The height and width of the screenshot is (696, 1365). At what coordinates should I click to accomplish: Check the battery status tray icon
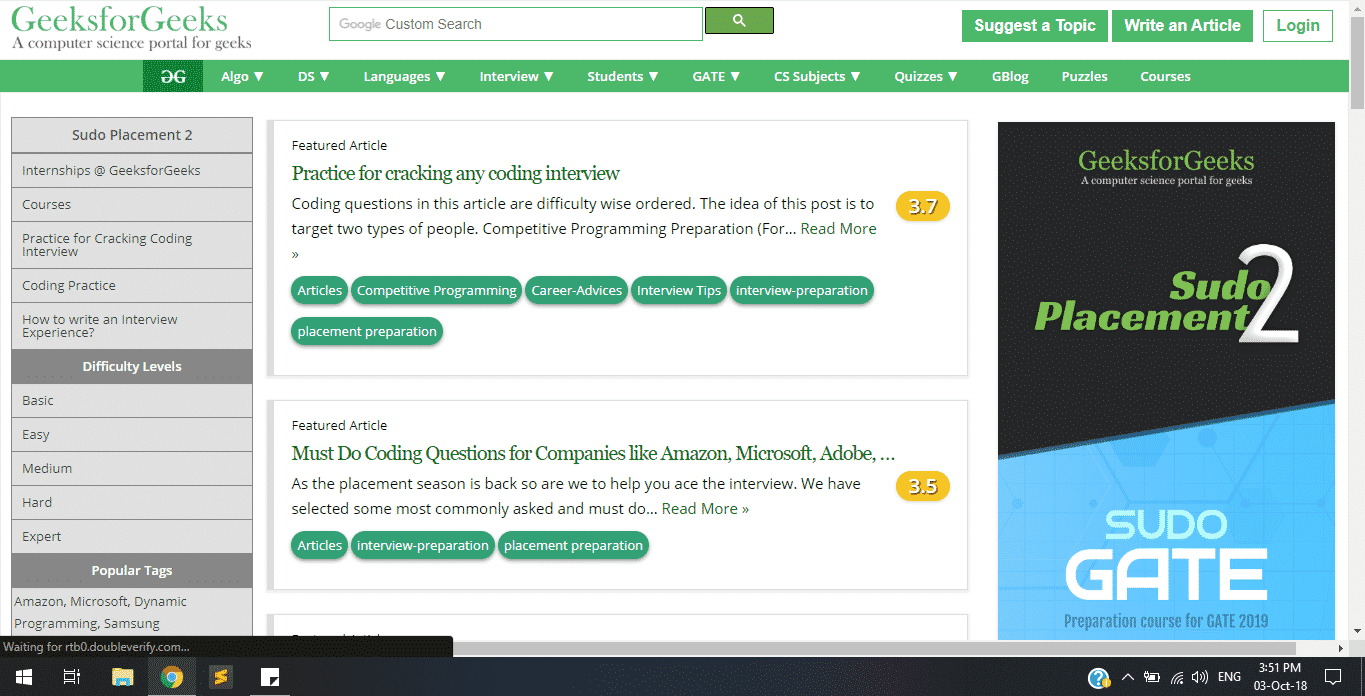(1152, 677)
